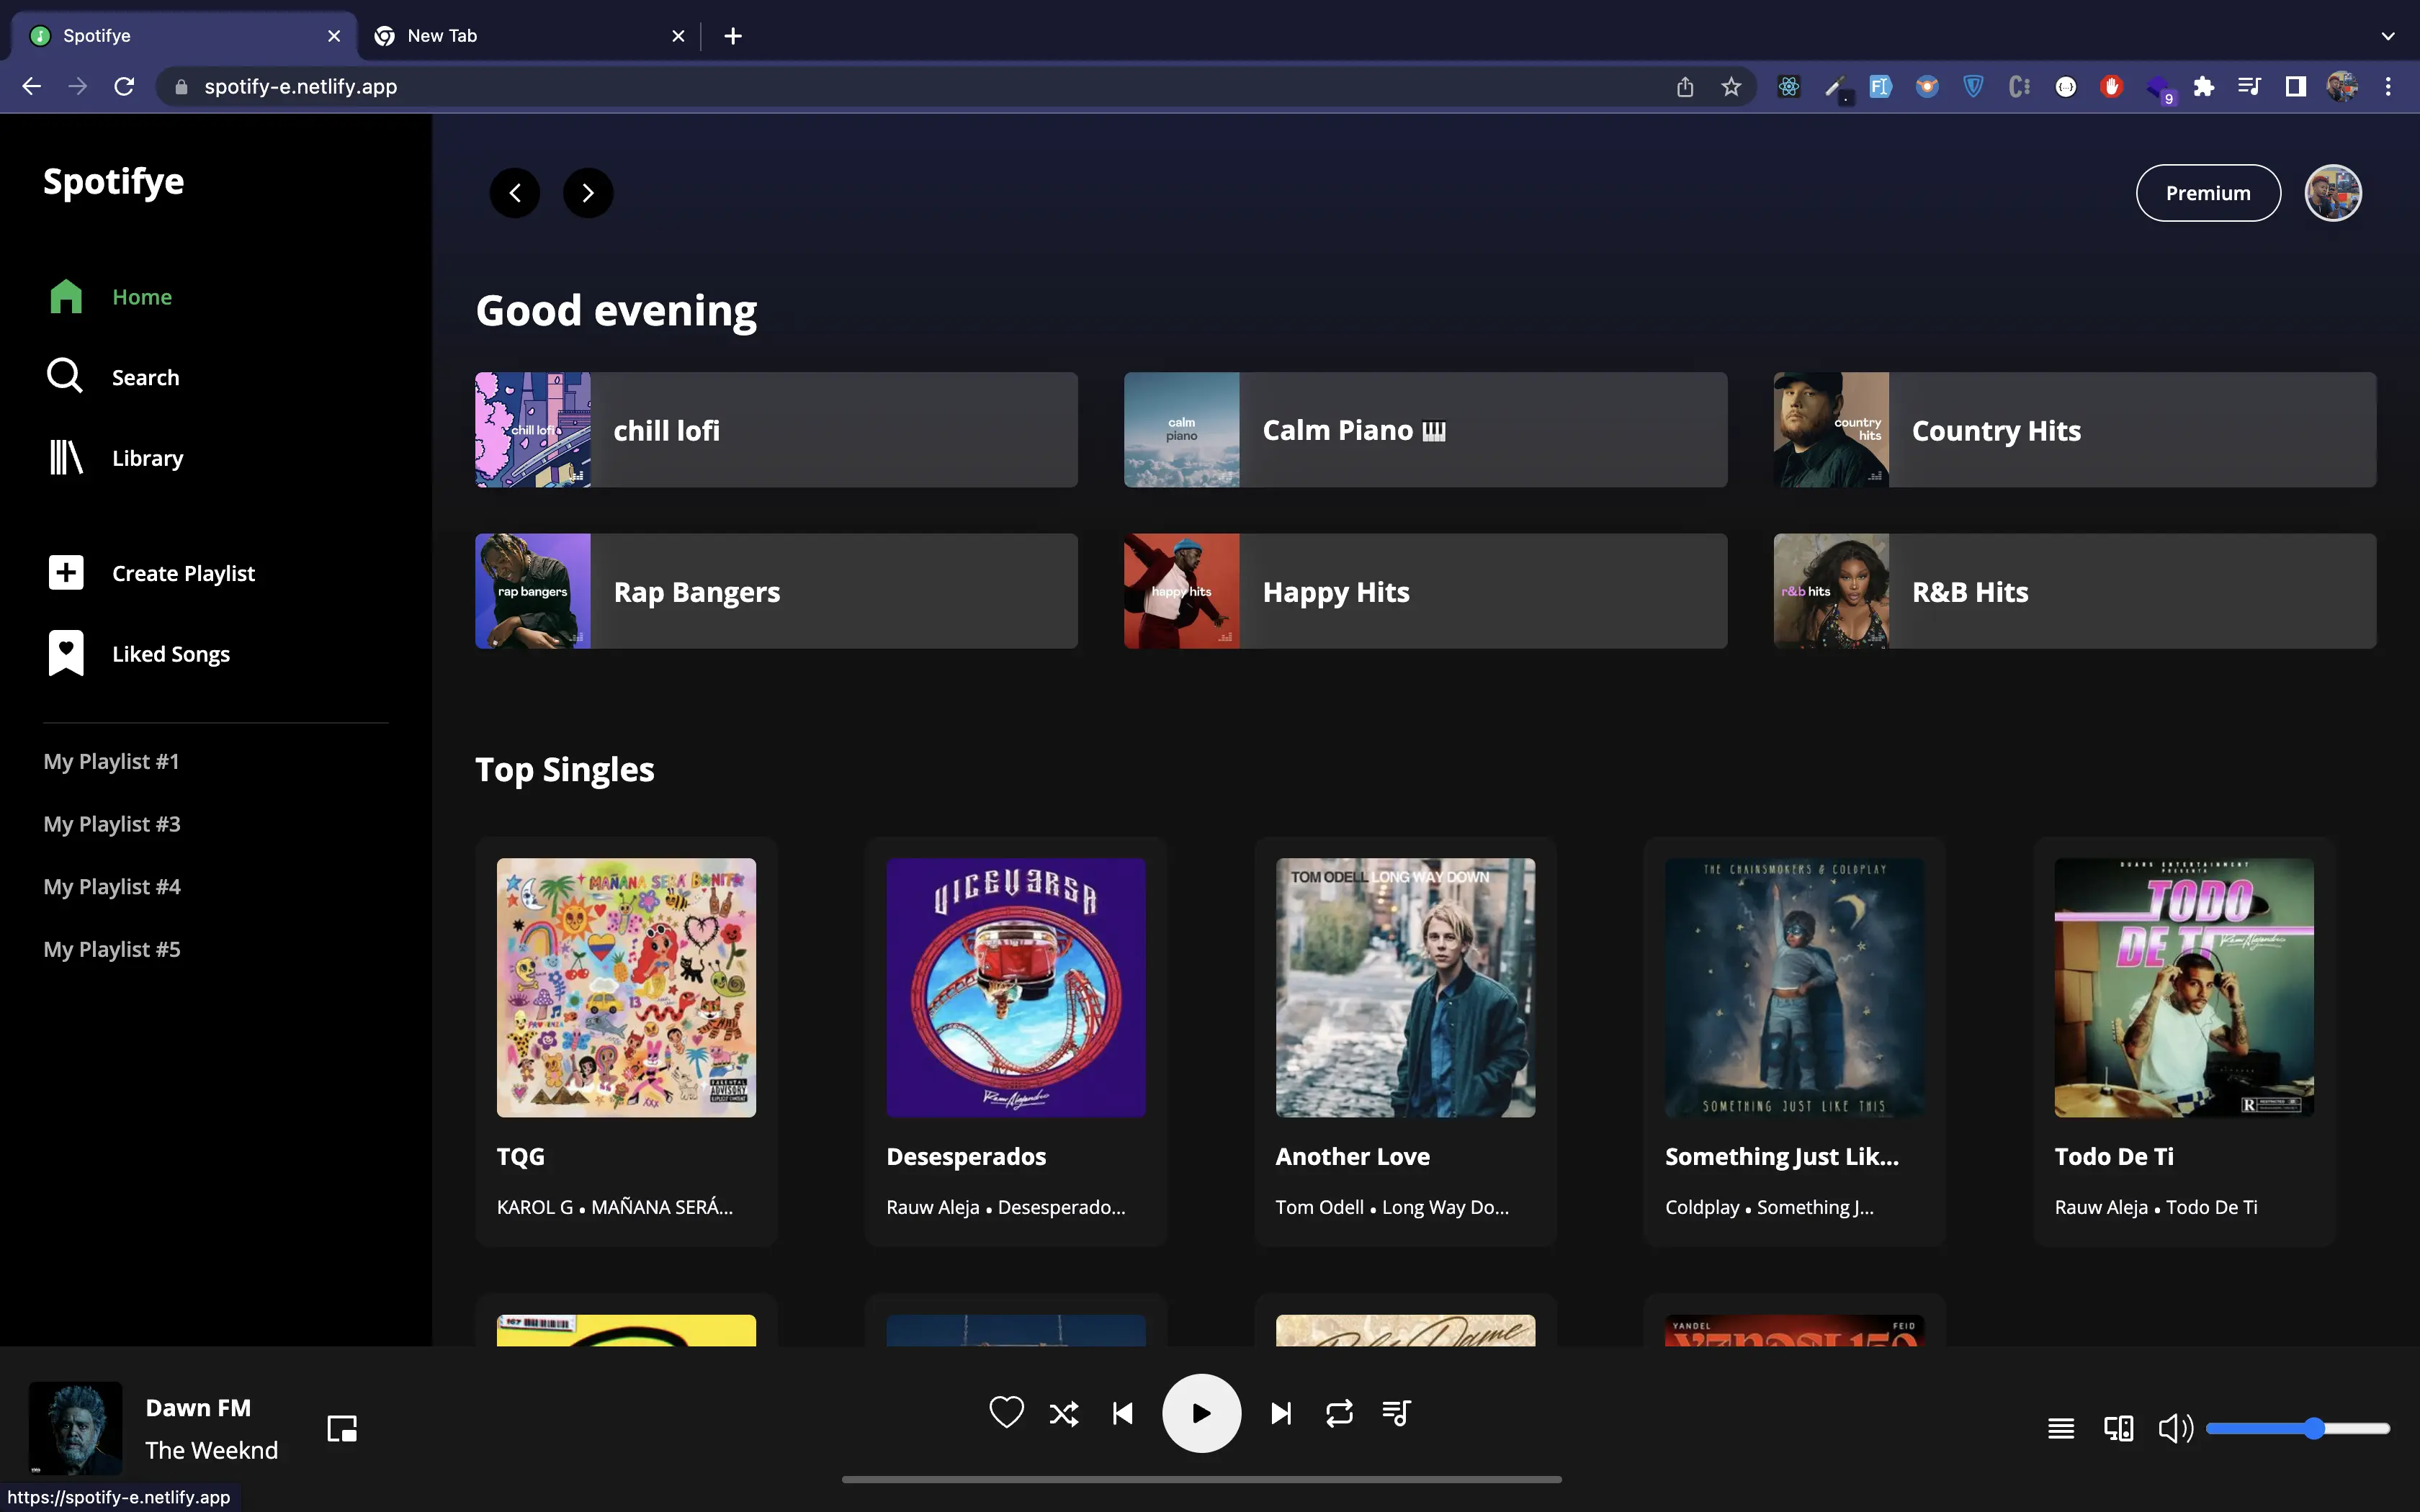Image resolution: width=2420 pixels, height=1512 pixels.
Task: Open the blue shield extension icon
Action: [1973, 87]
